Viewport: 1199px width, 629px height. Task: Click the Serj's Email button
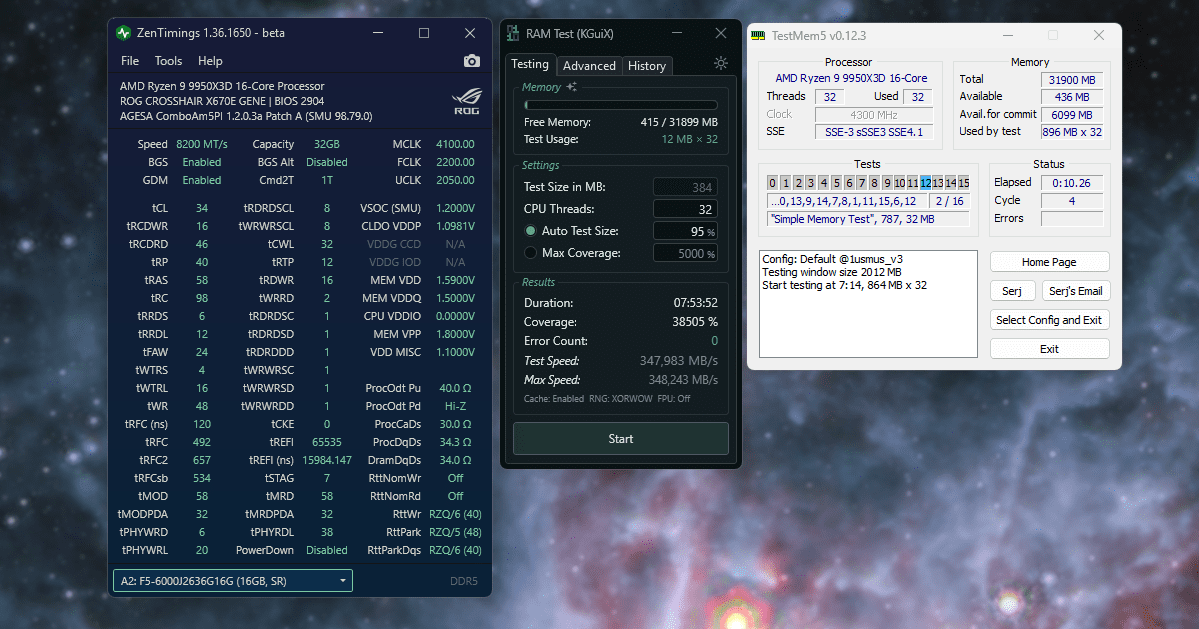(x=1075, y=291)
